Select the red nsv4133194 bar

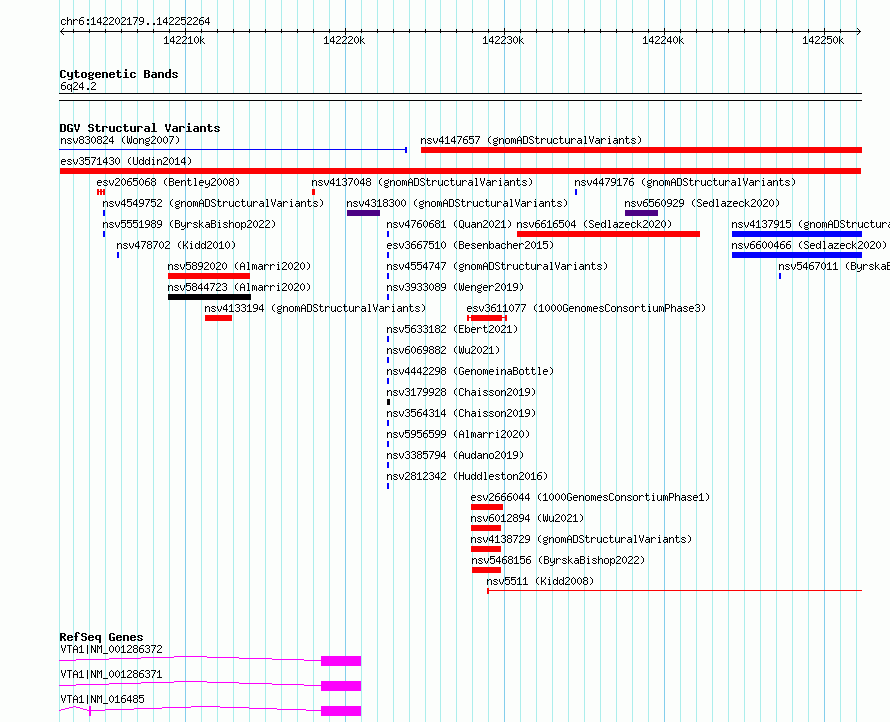[x=219, y=318]
